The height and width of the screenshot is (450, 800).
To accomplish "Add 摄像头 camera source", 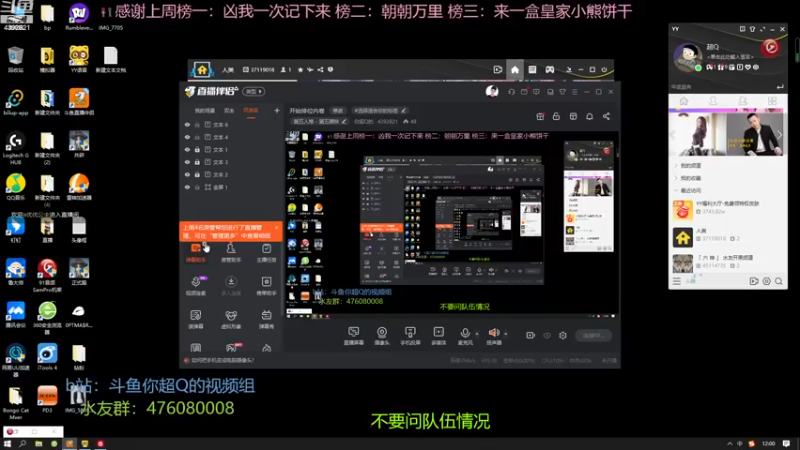I will pos(382,336).
